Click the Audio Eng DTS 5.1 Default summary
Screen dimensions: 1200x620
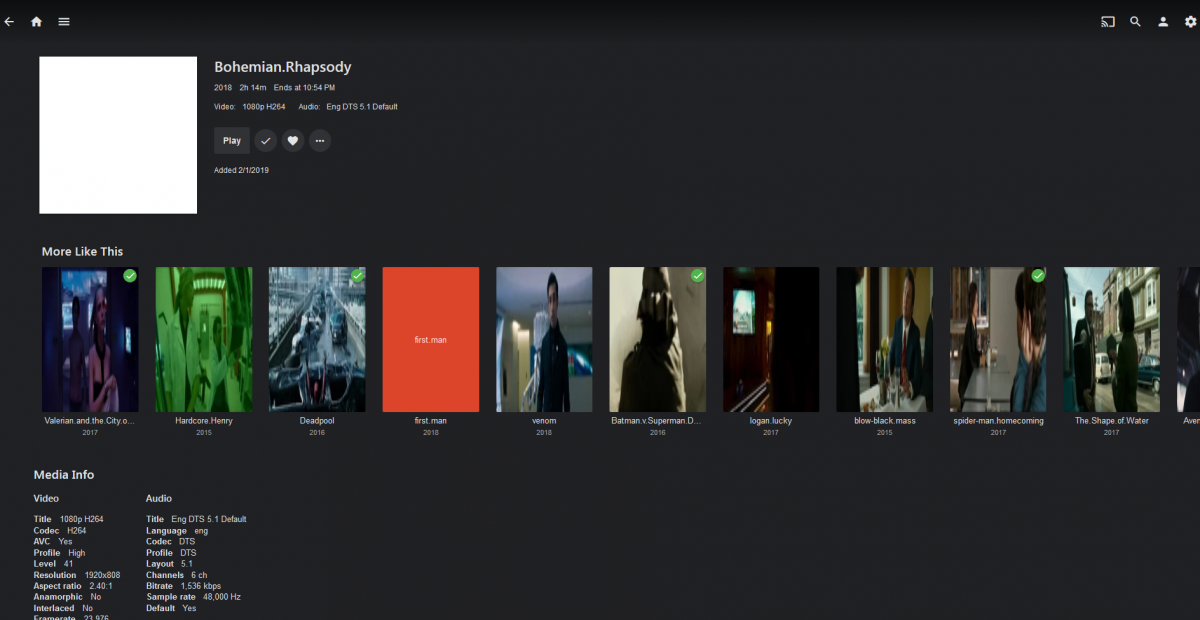coord(348,106)
